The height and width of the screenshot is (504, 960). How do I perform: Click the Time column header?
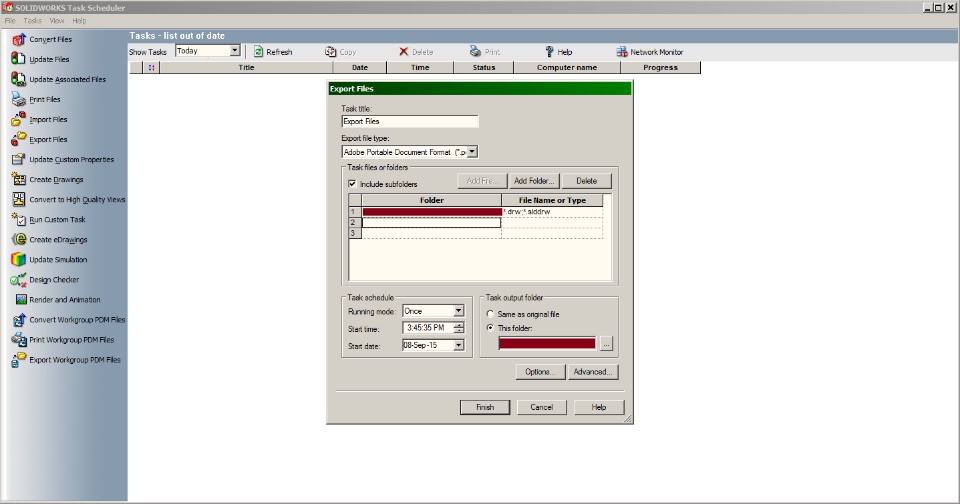(420, 67)
